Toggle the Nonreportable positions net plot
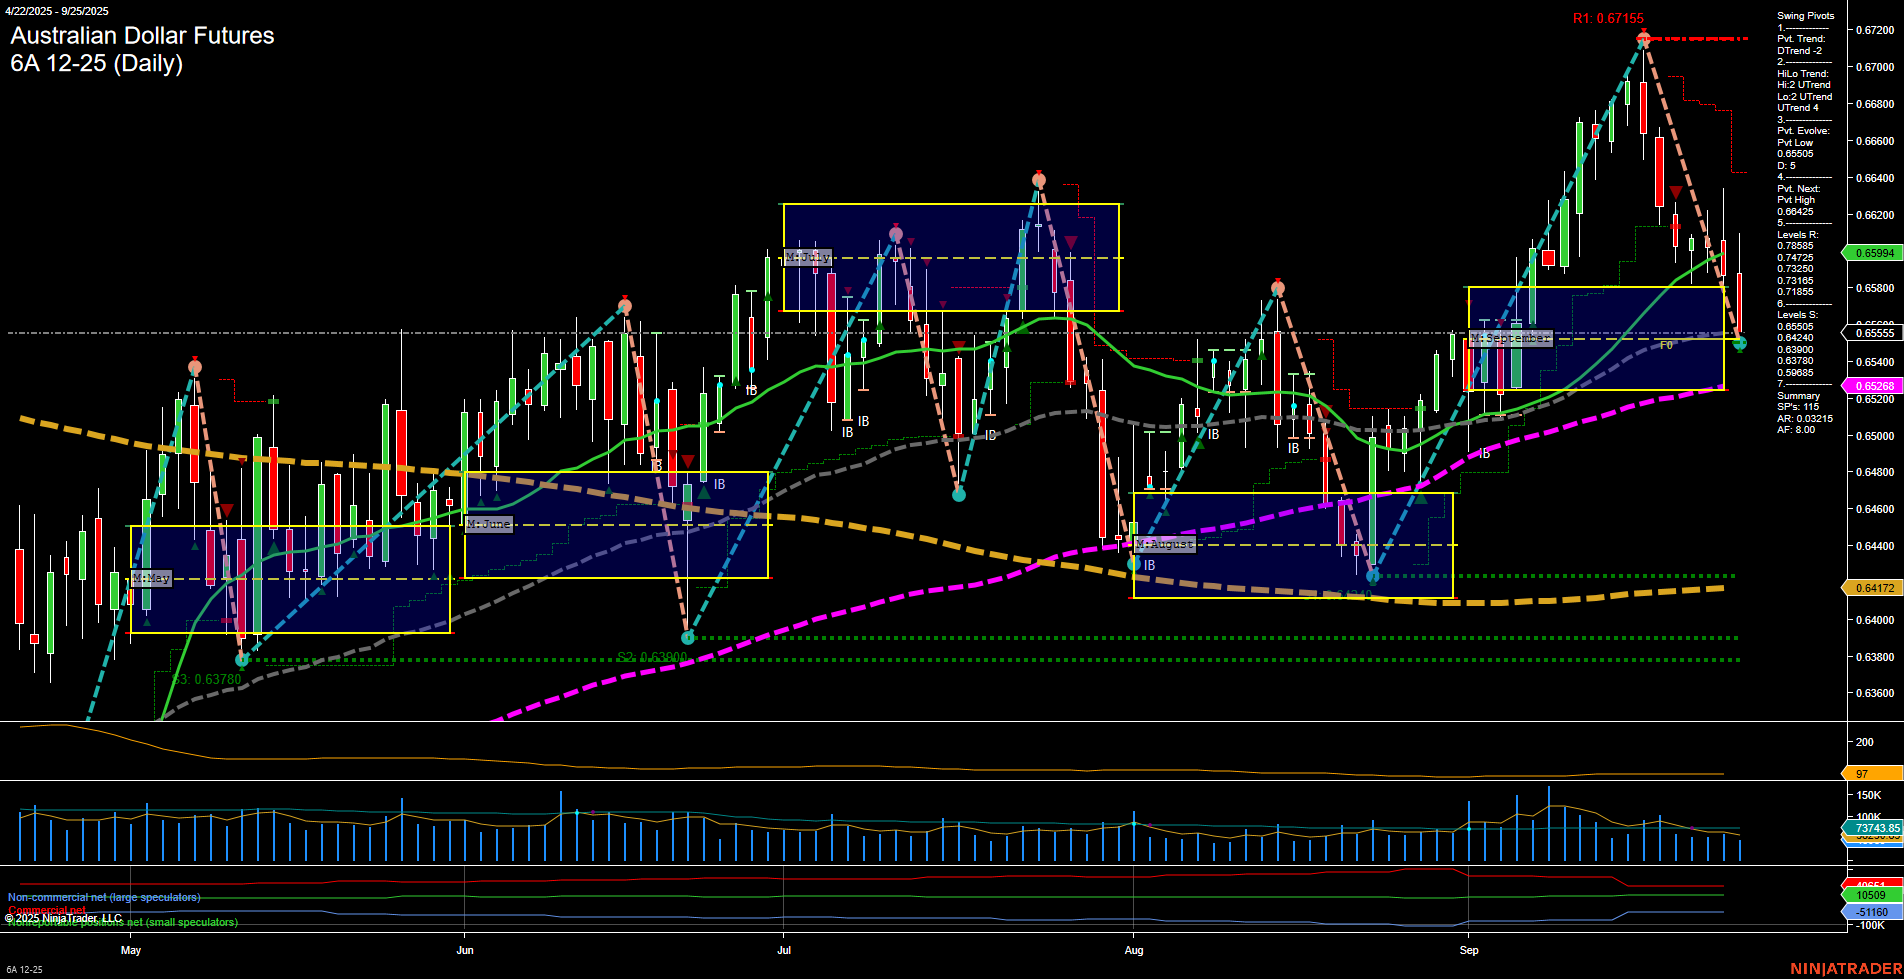 [x=122, y=922]
